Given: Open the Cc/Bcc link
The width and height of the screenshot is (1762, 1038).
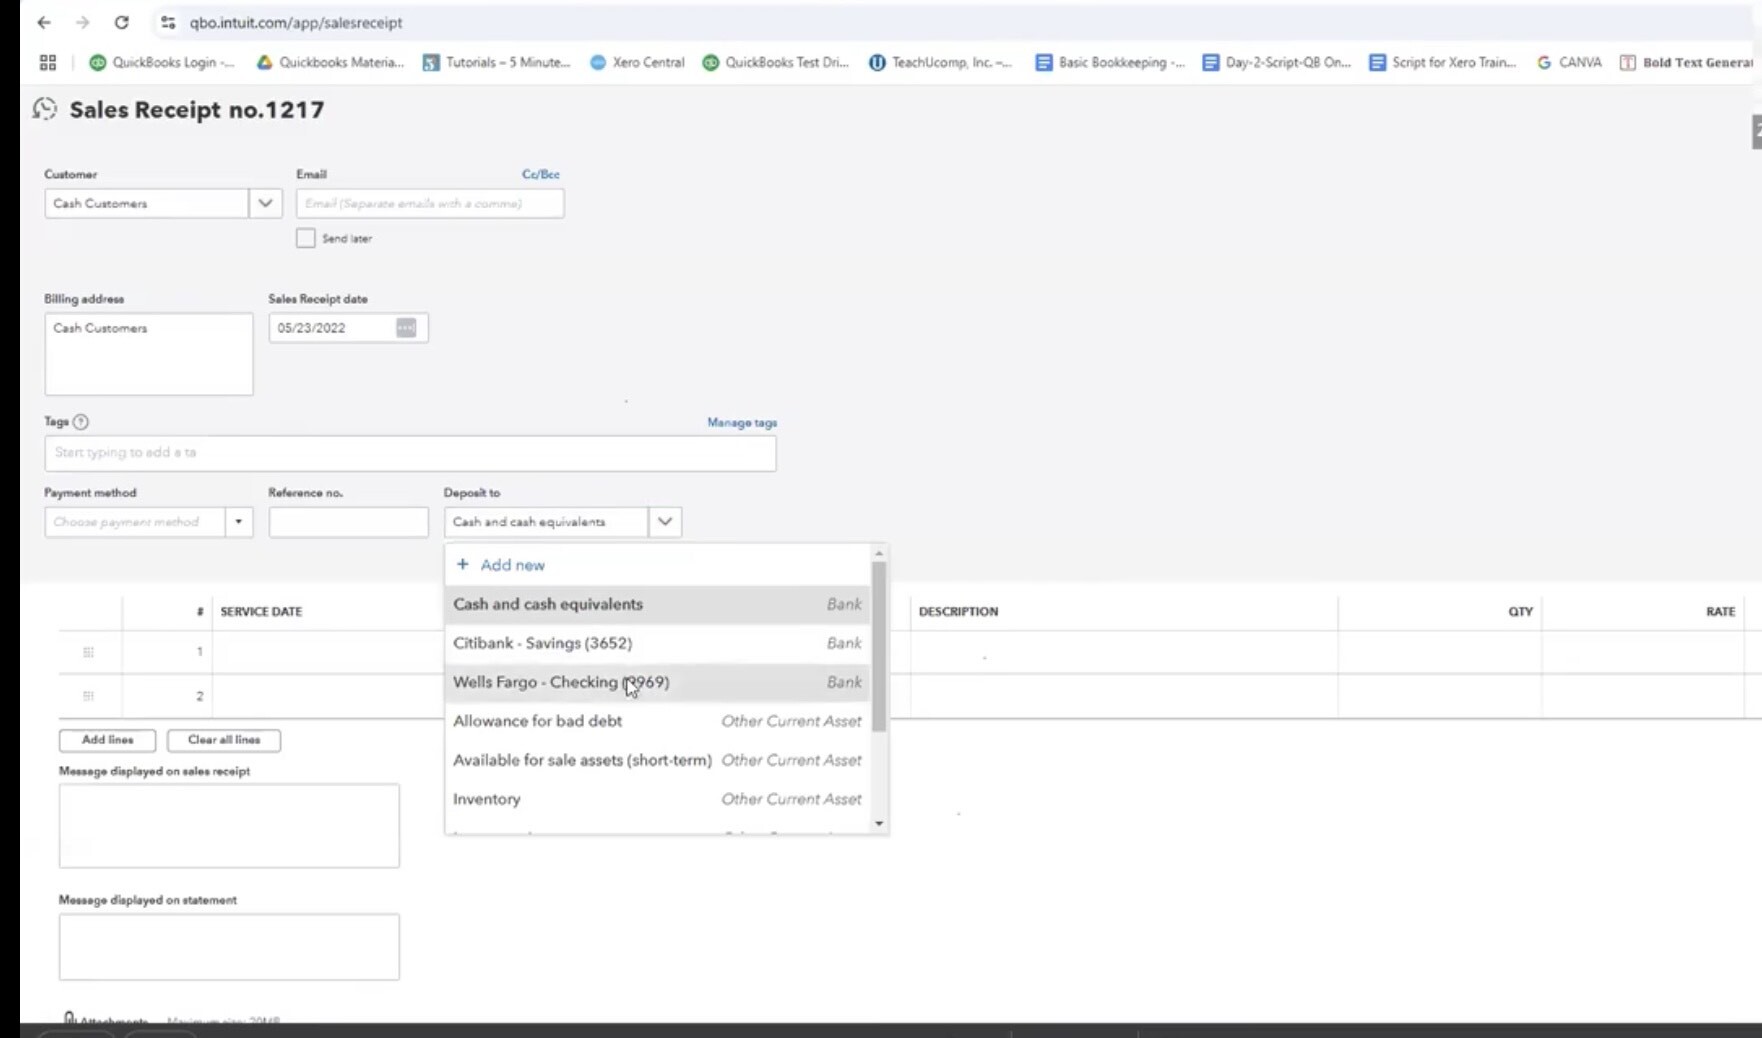Looking at the screenshot, I should [541, 174].
